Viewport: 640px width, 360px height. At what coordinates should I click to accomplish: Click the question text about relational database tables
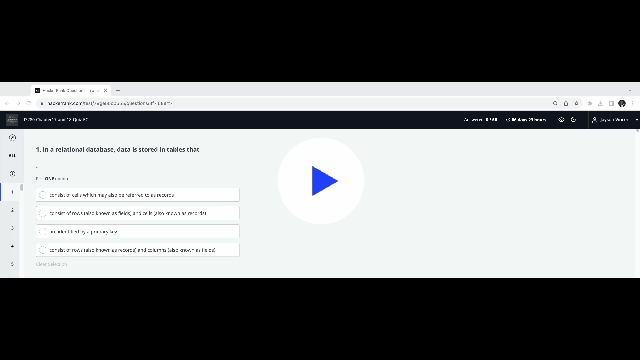pyautogui.click(x=118, y=150)
